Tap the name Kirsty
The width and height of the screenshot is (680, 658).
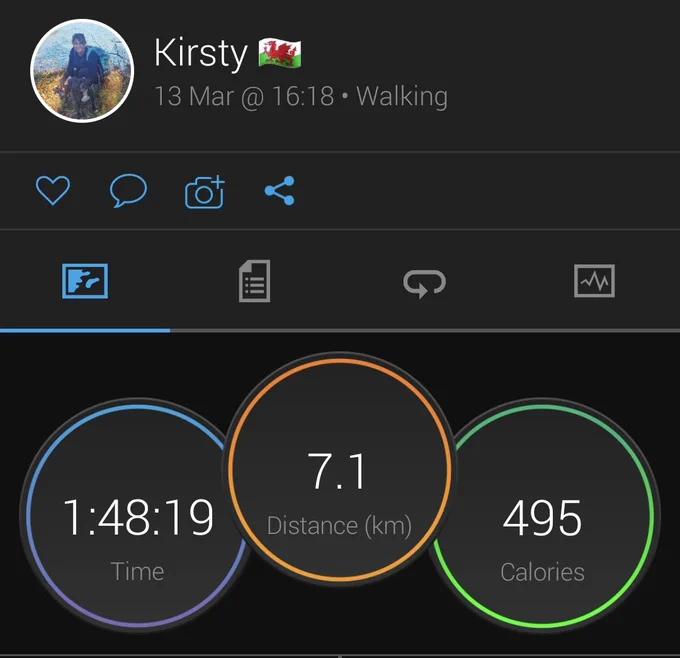pyautogui.click(x=200, y=53)
